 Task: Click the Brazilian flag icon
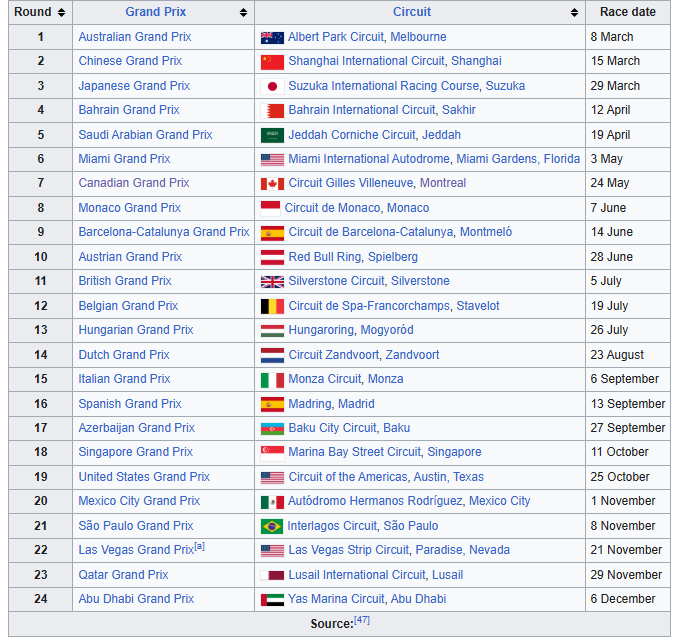pyautogui.click(x=272, y=526)
